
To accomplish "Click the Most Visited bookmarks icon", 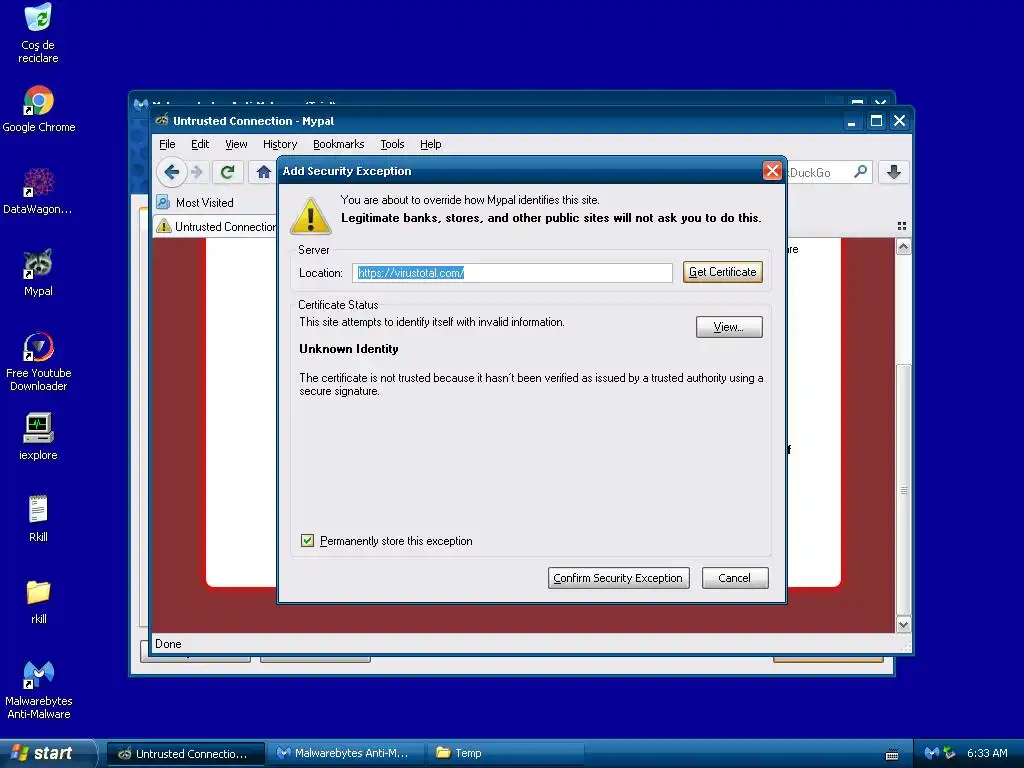I will pyautogui.click(x=163, y=202).
